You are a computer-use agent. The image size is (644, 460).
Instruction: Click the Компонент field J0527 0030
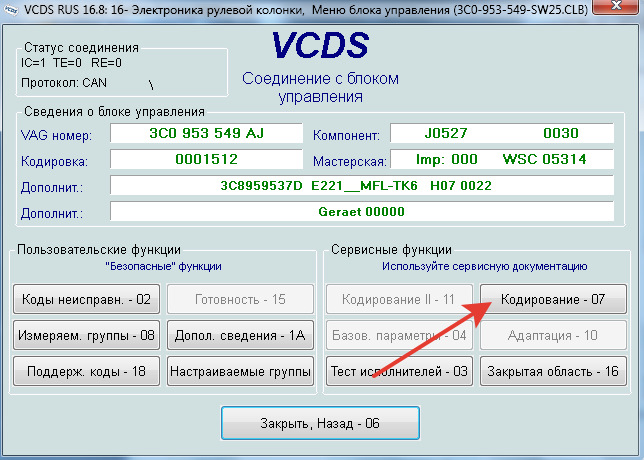click(x=501, y=133)
